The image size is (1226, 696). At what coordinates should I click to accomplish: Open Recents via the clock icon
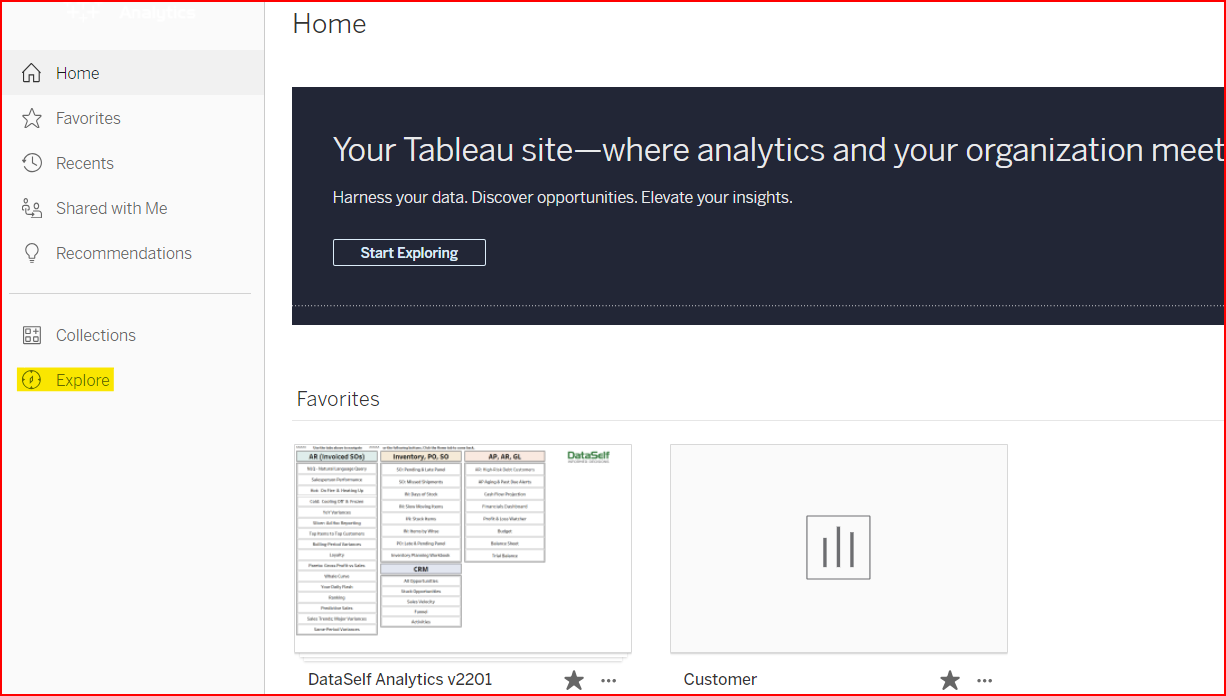click(32, 163)
